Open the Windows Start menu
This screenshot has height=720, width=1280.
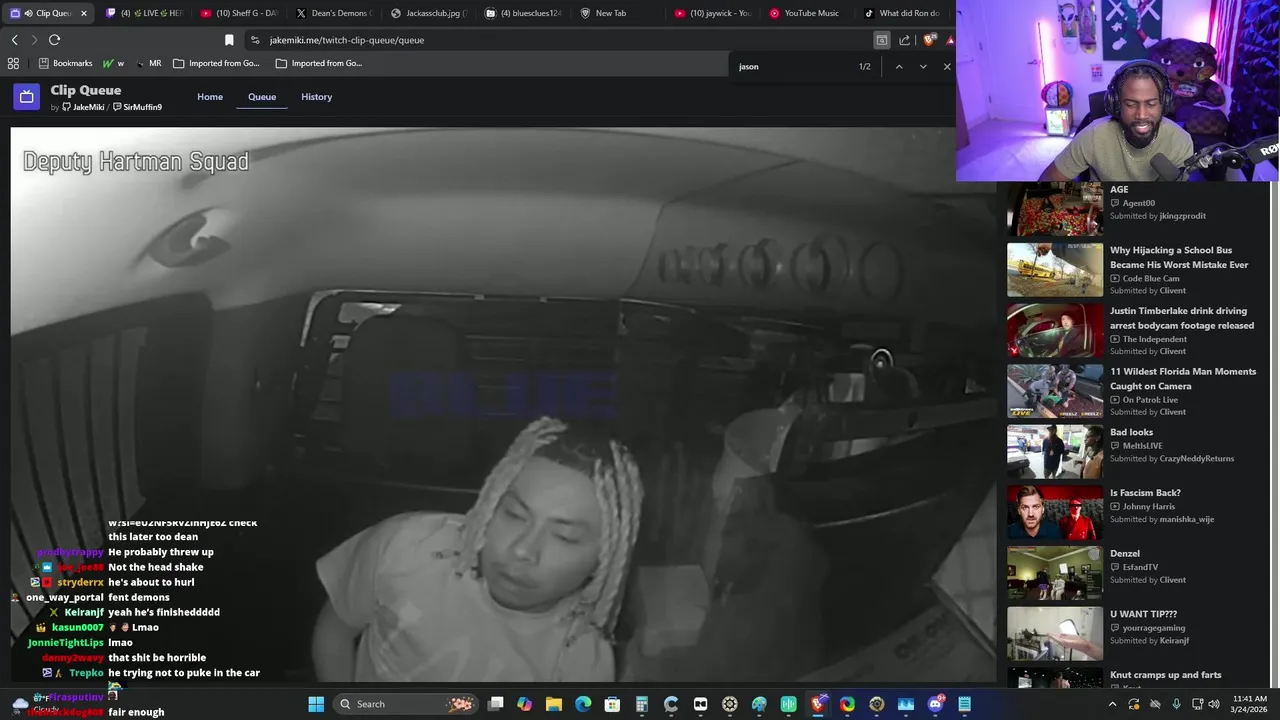coord(316,704)
